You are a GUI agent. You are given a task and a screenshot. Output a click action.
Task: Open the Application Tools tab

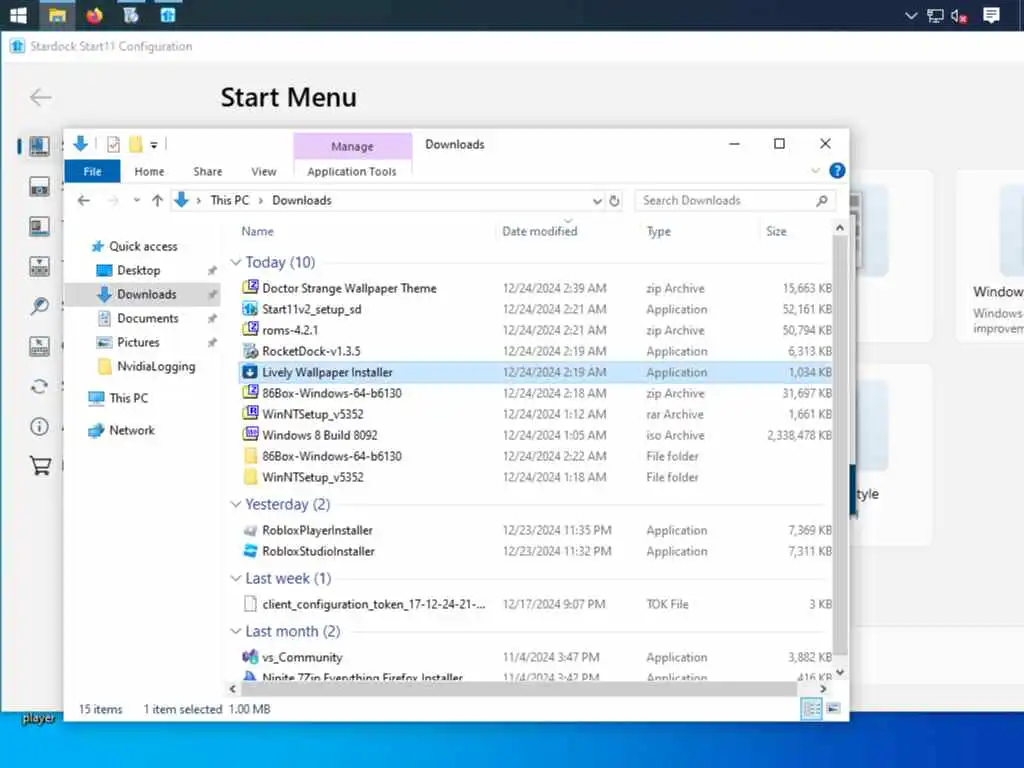point(351,171)
